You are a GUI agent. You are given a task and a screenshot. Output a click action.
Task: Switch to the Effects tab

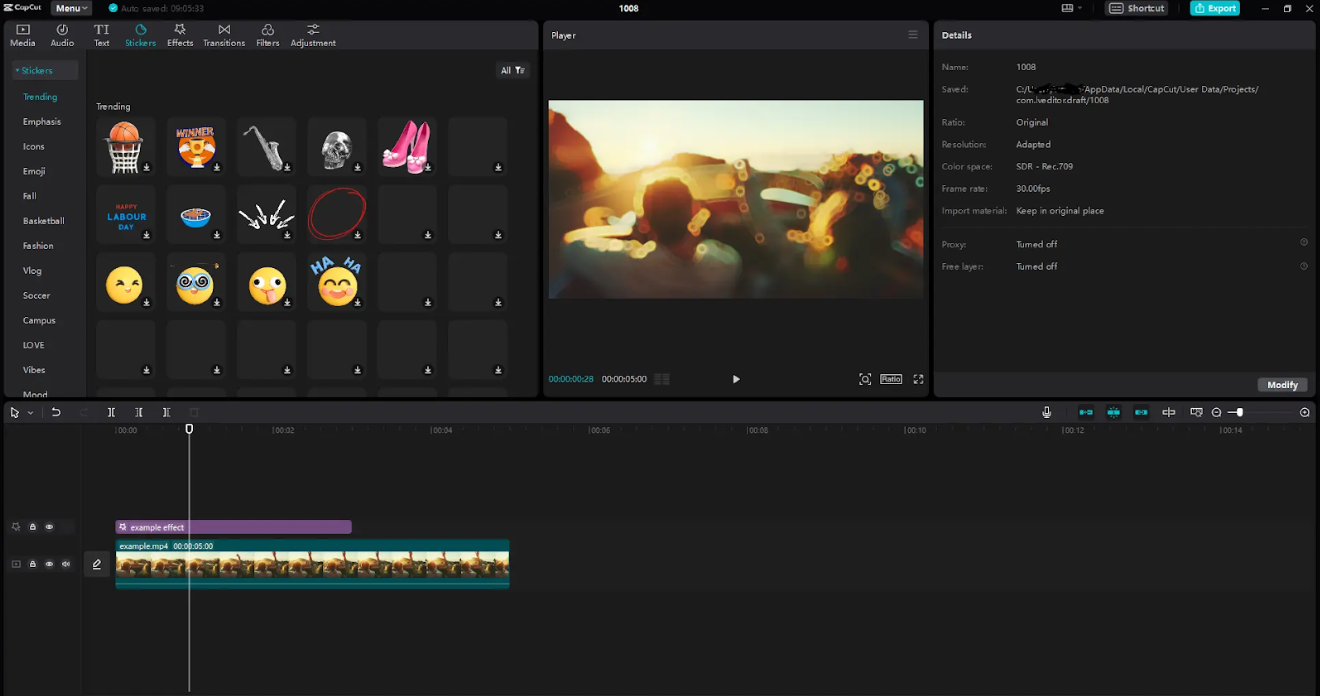pos(180,35)
